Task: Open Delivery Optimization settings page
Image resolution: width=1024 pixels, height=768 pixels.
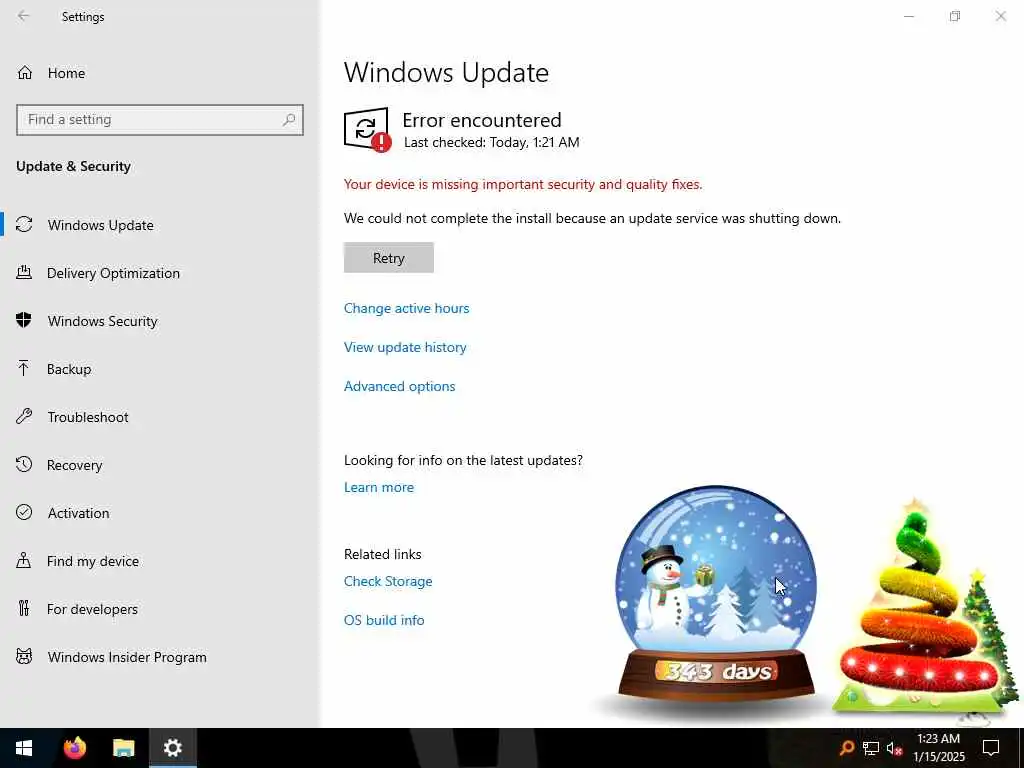Action: pos(113,273)
